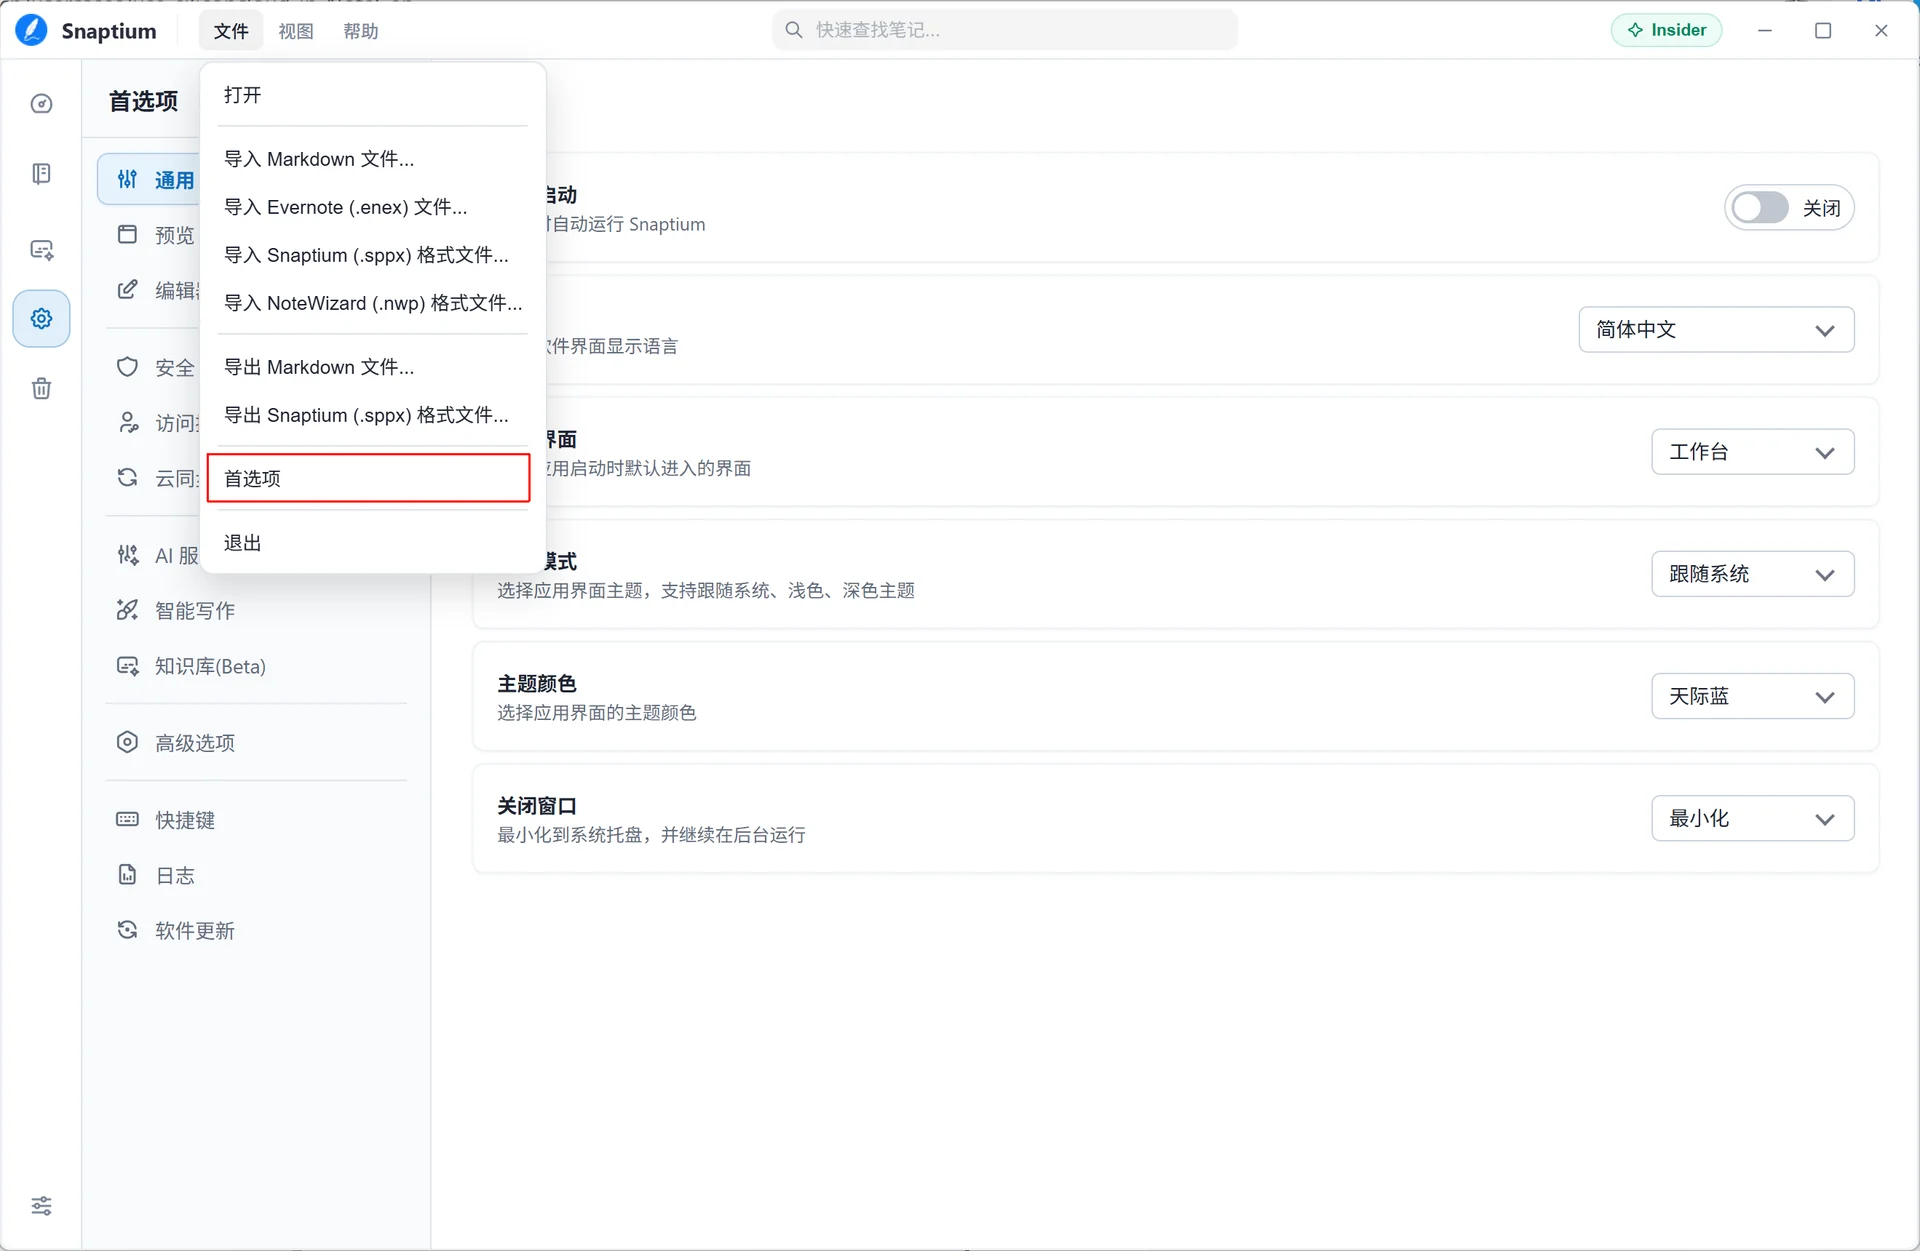Open the 工作台 startup interface dropdown

click(x=1752, y=452)
